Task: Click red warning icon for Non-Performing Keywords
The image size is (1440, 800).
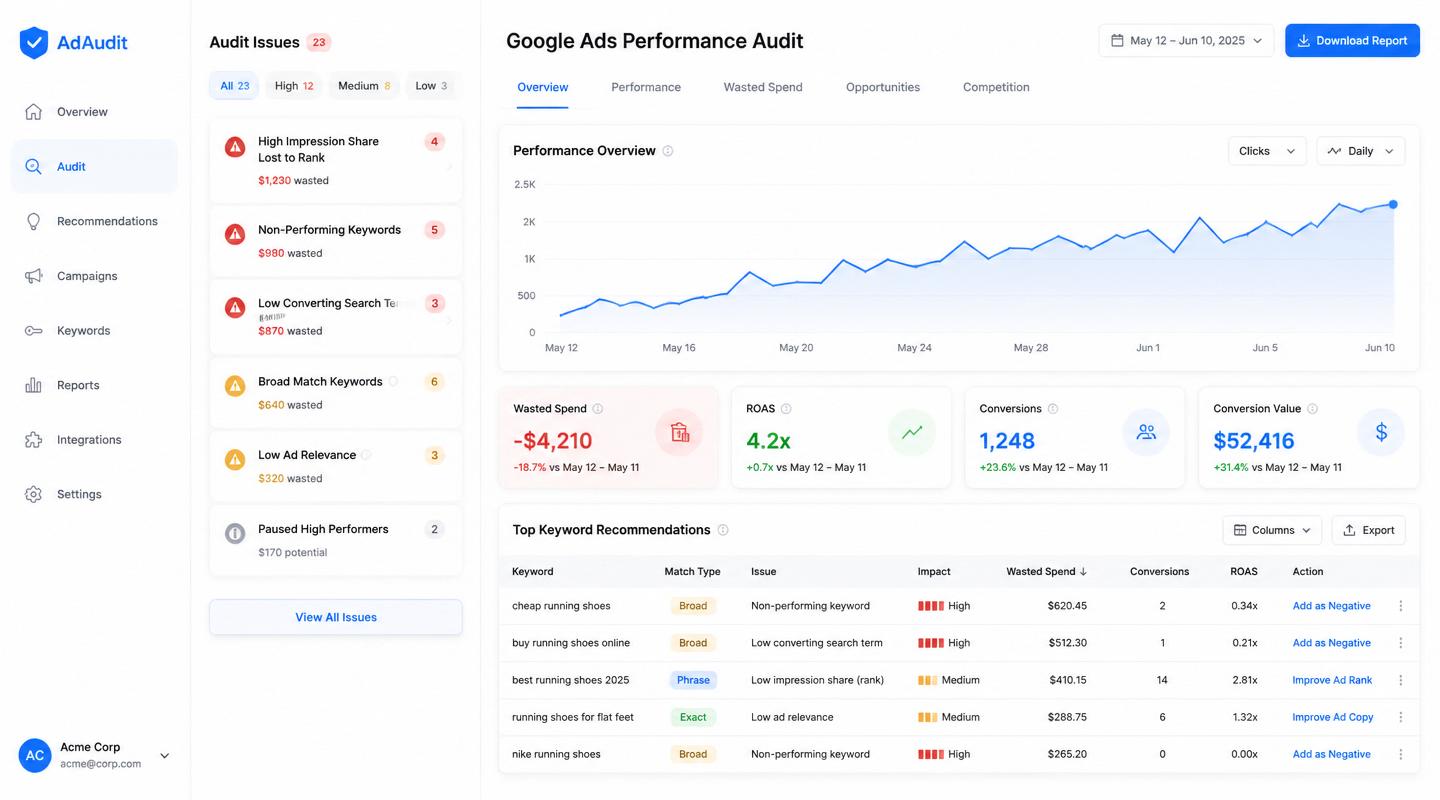Action: [x=235, y=234]
